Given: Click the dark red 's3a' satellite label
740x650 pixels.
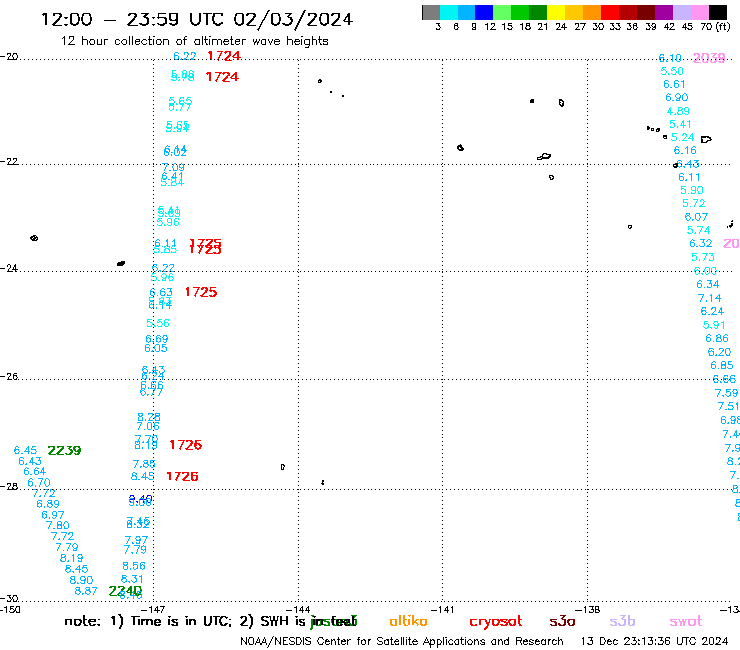Looking at the screenshot, I should coord(562,621).
